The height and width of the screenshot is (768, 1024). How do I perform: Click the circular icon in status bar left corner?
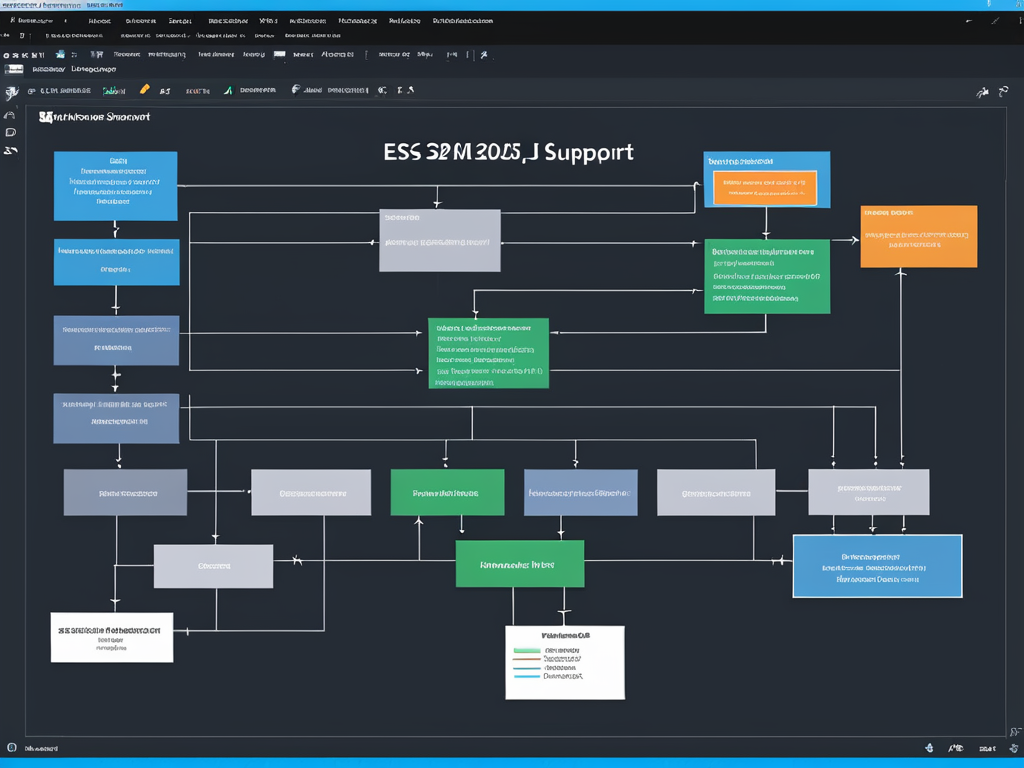(12, 748)
